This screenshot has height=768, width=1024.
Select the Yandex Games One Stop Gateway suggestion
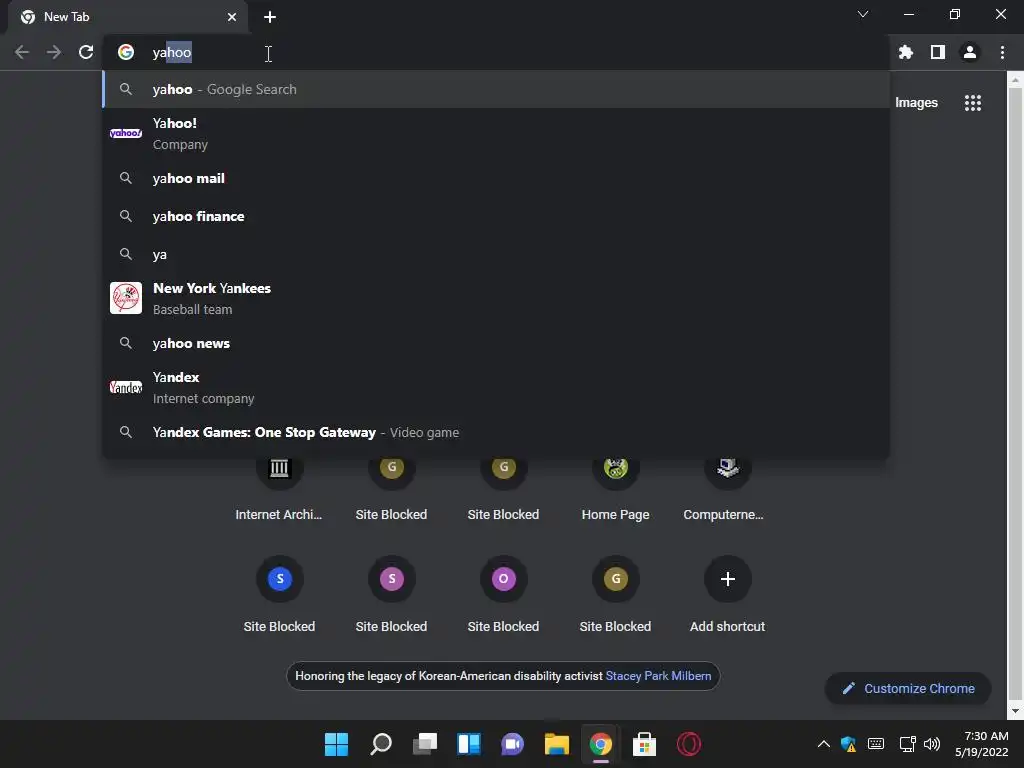[496, 432]
